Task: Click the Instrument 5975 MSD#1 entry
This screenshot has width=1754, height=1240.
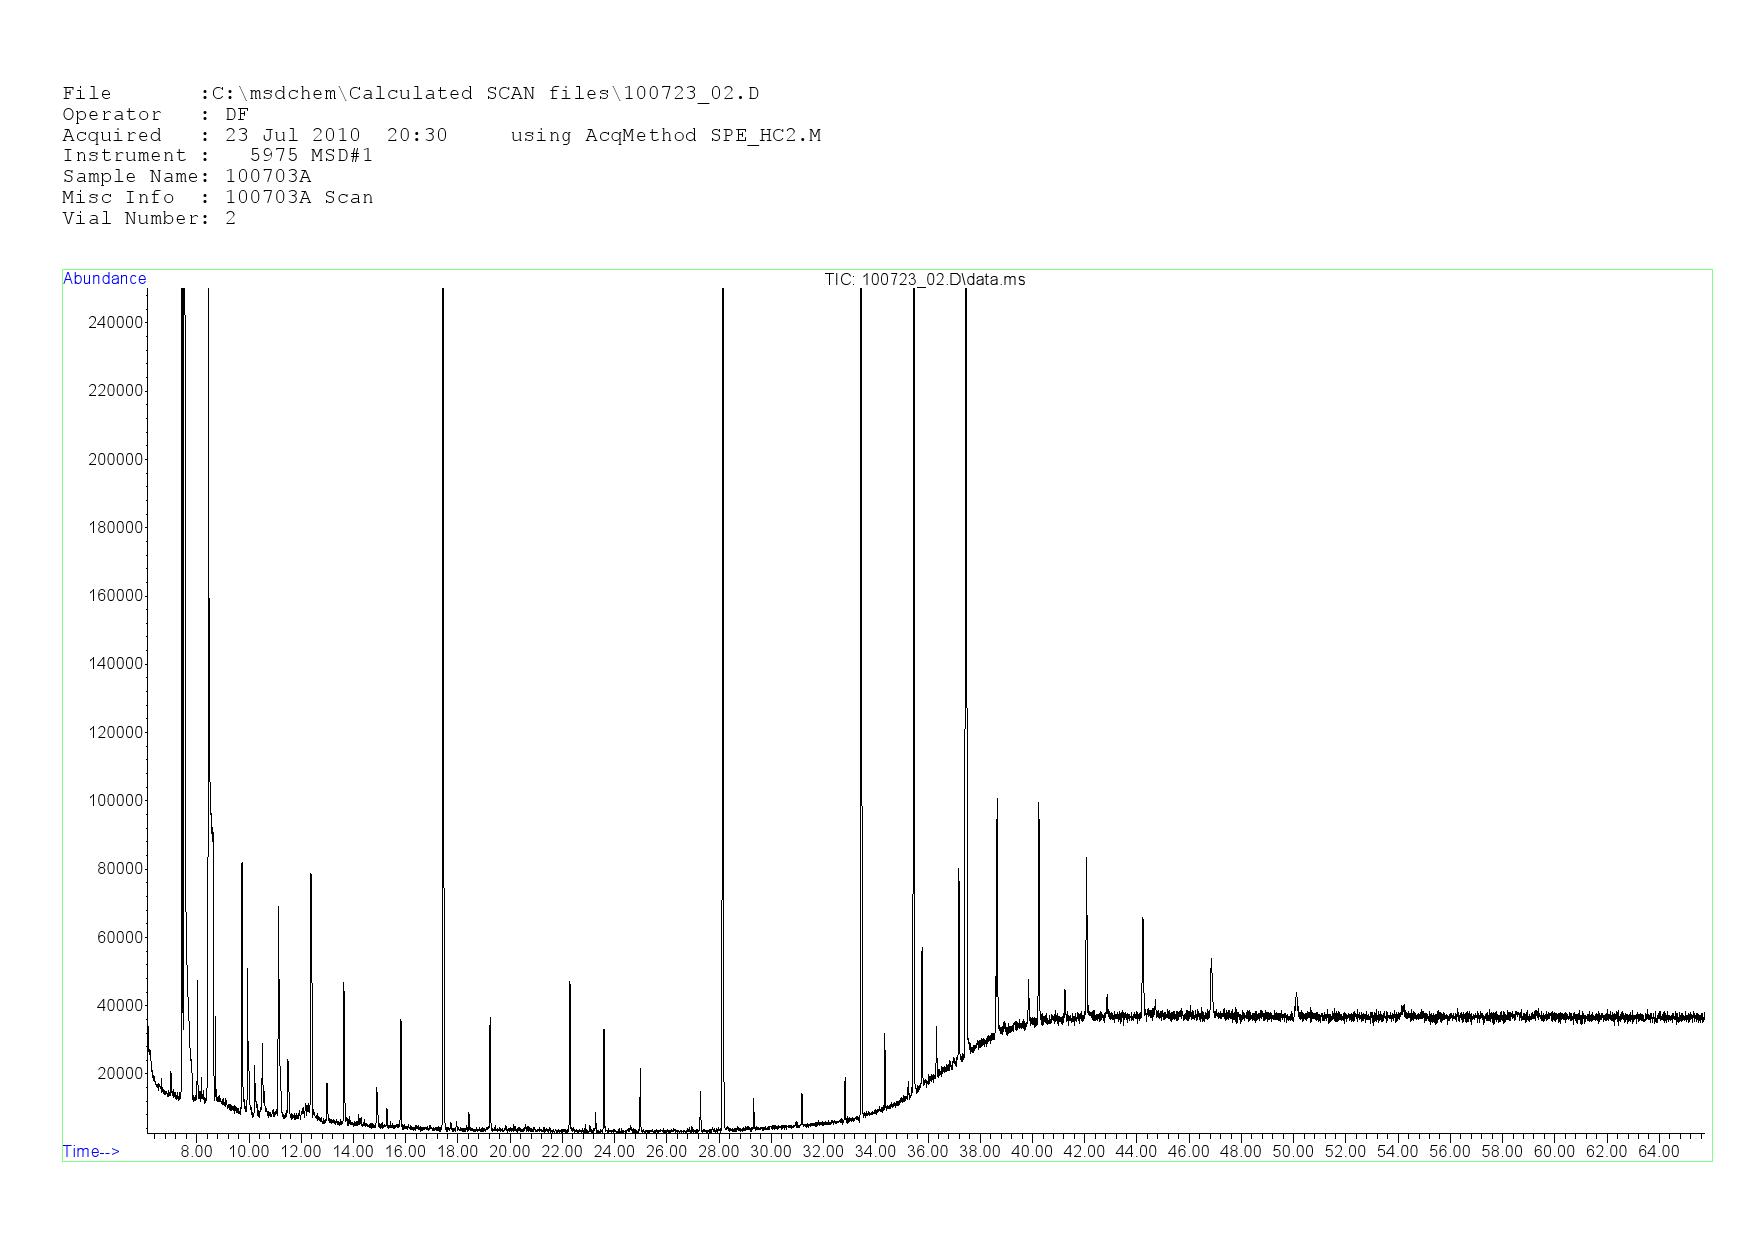Action: click(x=217, y=156)
